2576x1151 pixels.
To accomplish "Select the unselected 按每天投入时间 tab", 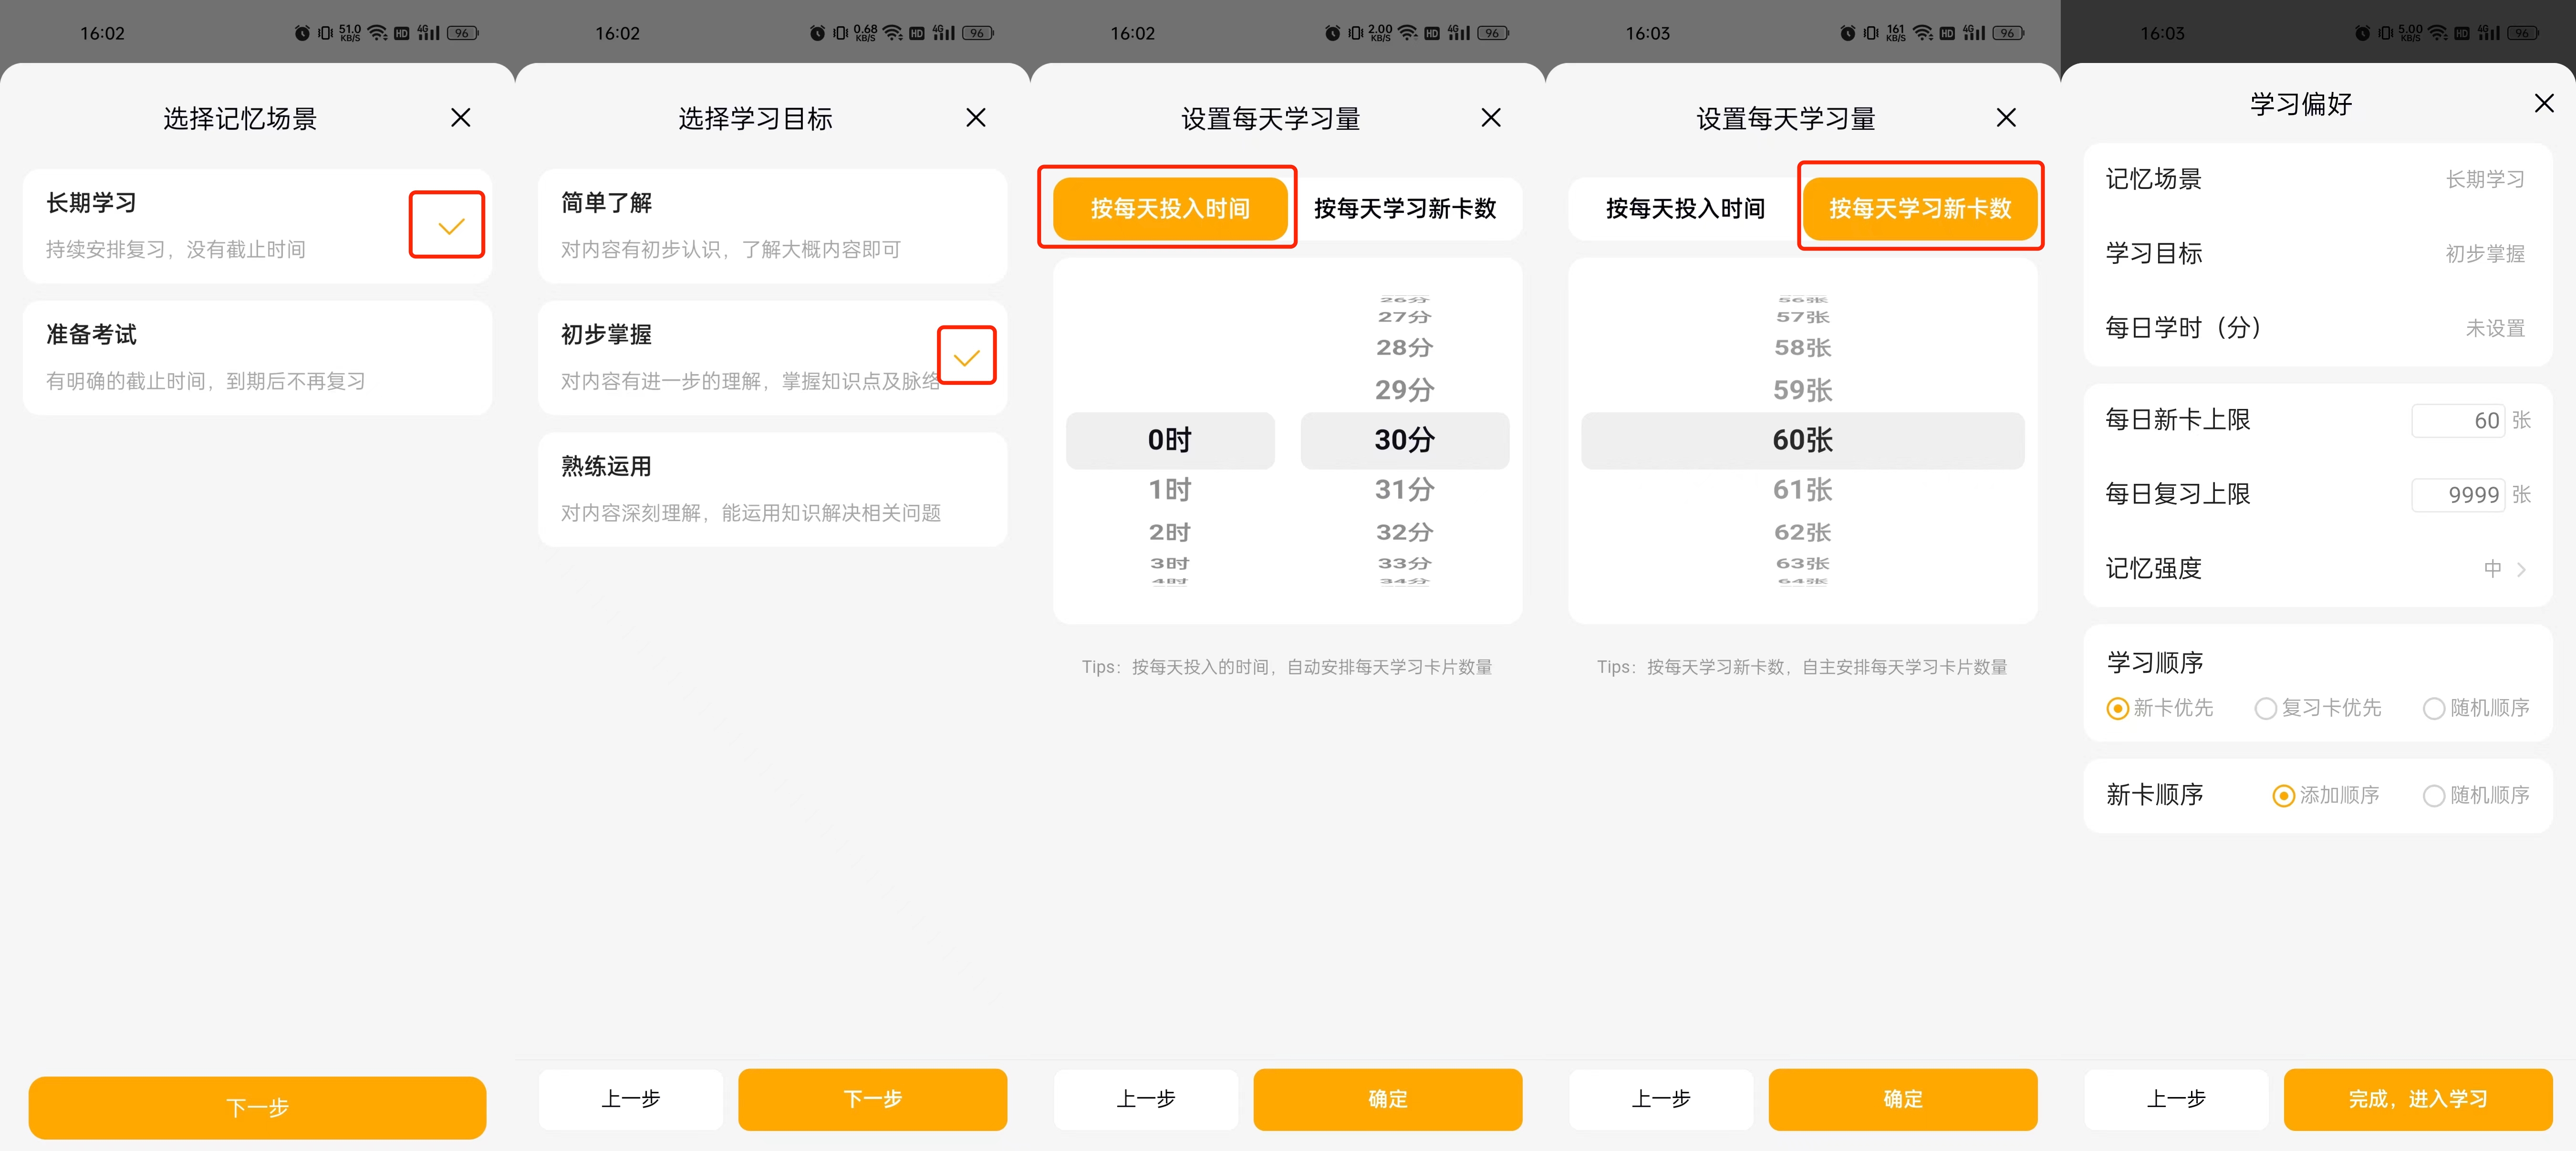I will pos(1684,208).
